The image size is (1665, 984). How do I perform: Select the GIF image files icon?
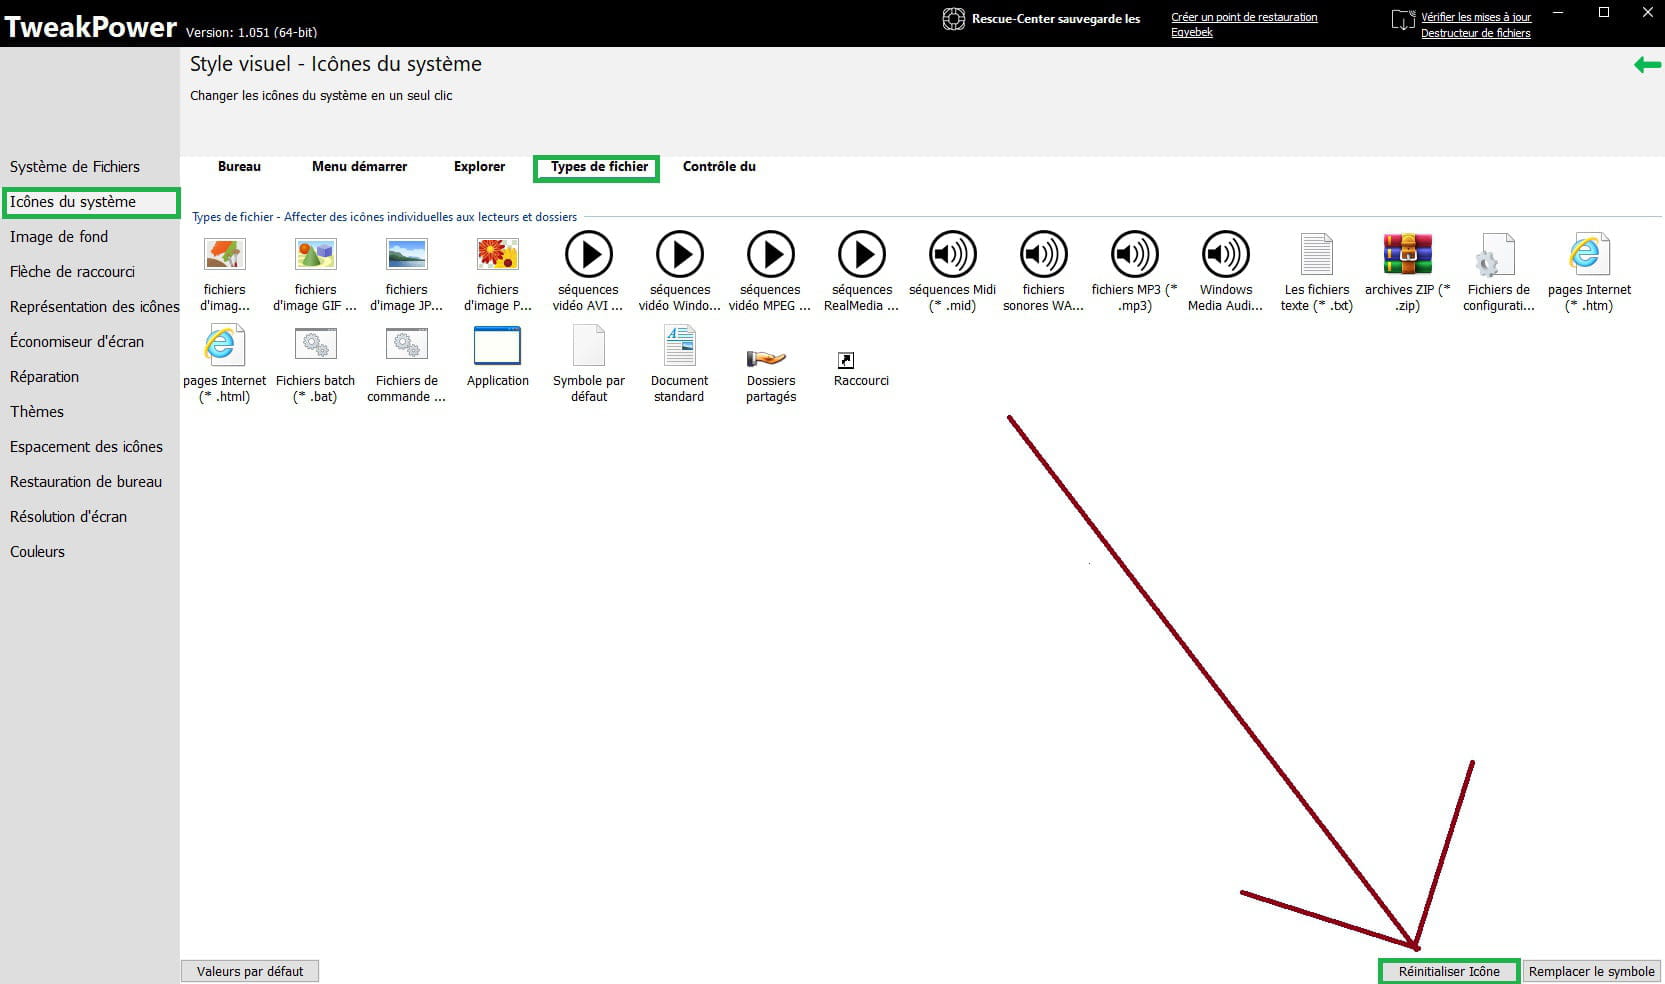point(315,255)
